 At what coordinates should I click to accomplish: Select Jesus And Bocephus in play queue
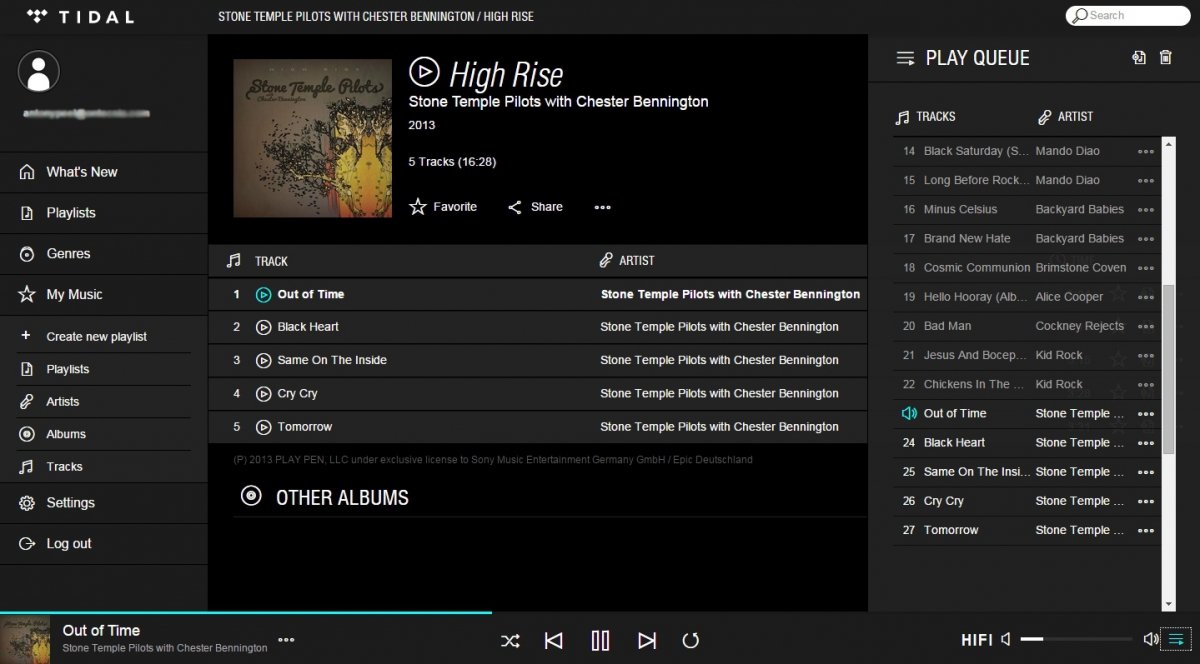(x=975, y=355)
